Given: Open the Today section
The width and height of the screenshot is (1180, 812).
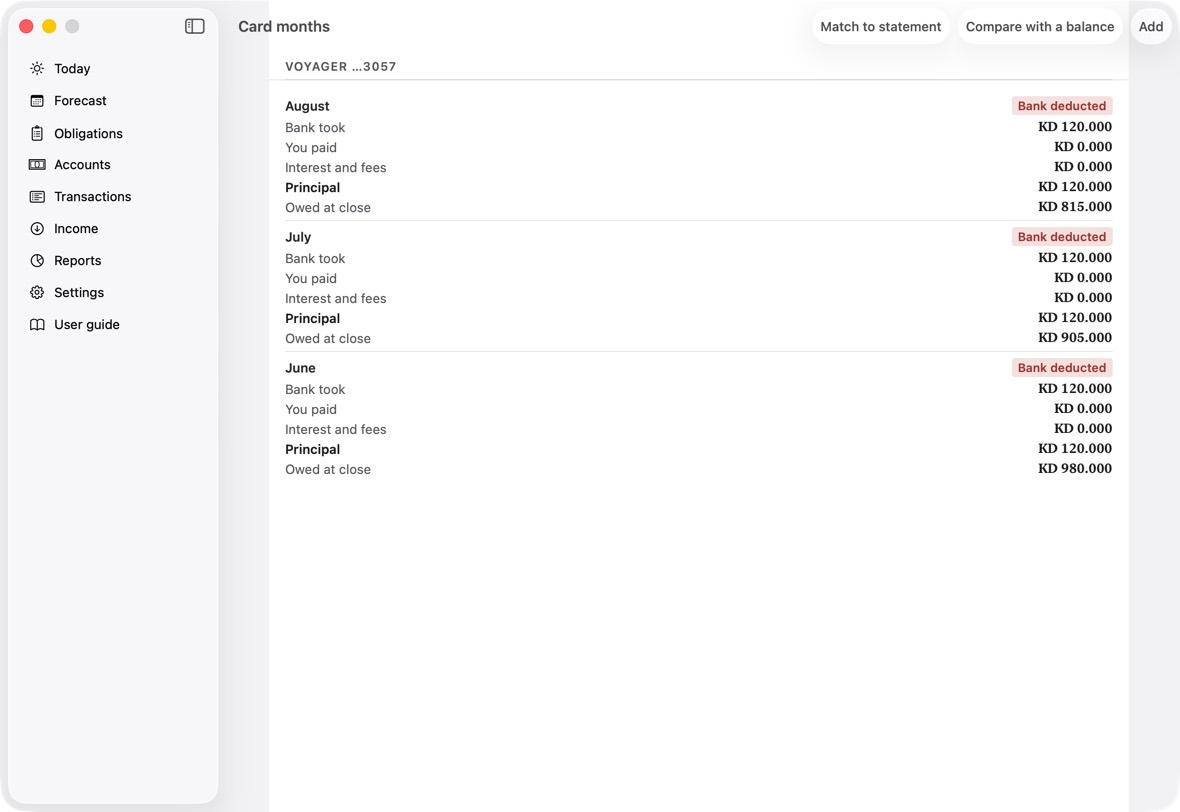Looking at the screenshot, I should (113, 68).
